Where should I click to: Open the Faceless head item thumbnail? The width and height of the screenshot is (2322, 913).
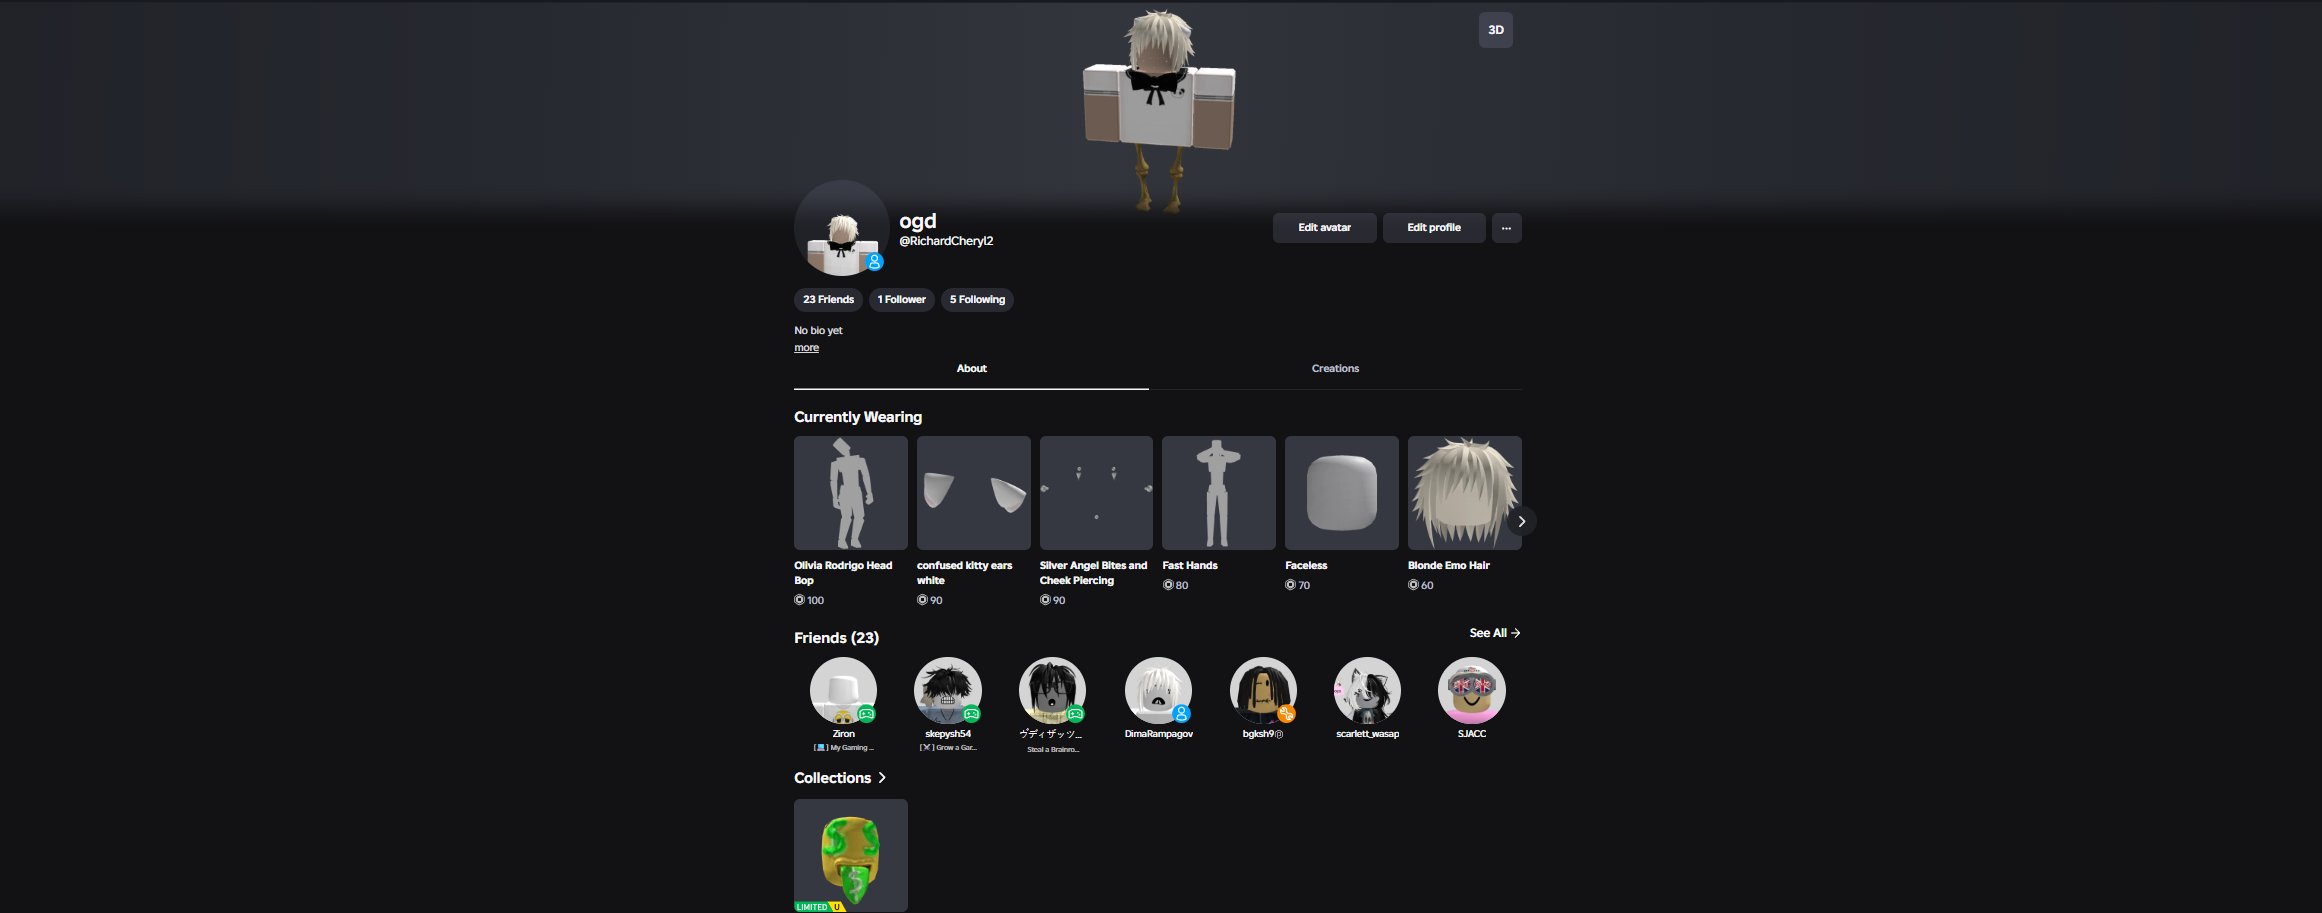[1341, 492]
